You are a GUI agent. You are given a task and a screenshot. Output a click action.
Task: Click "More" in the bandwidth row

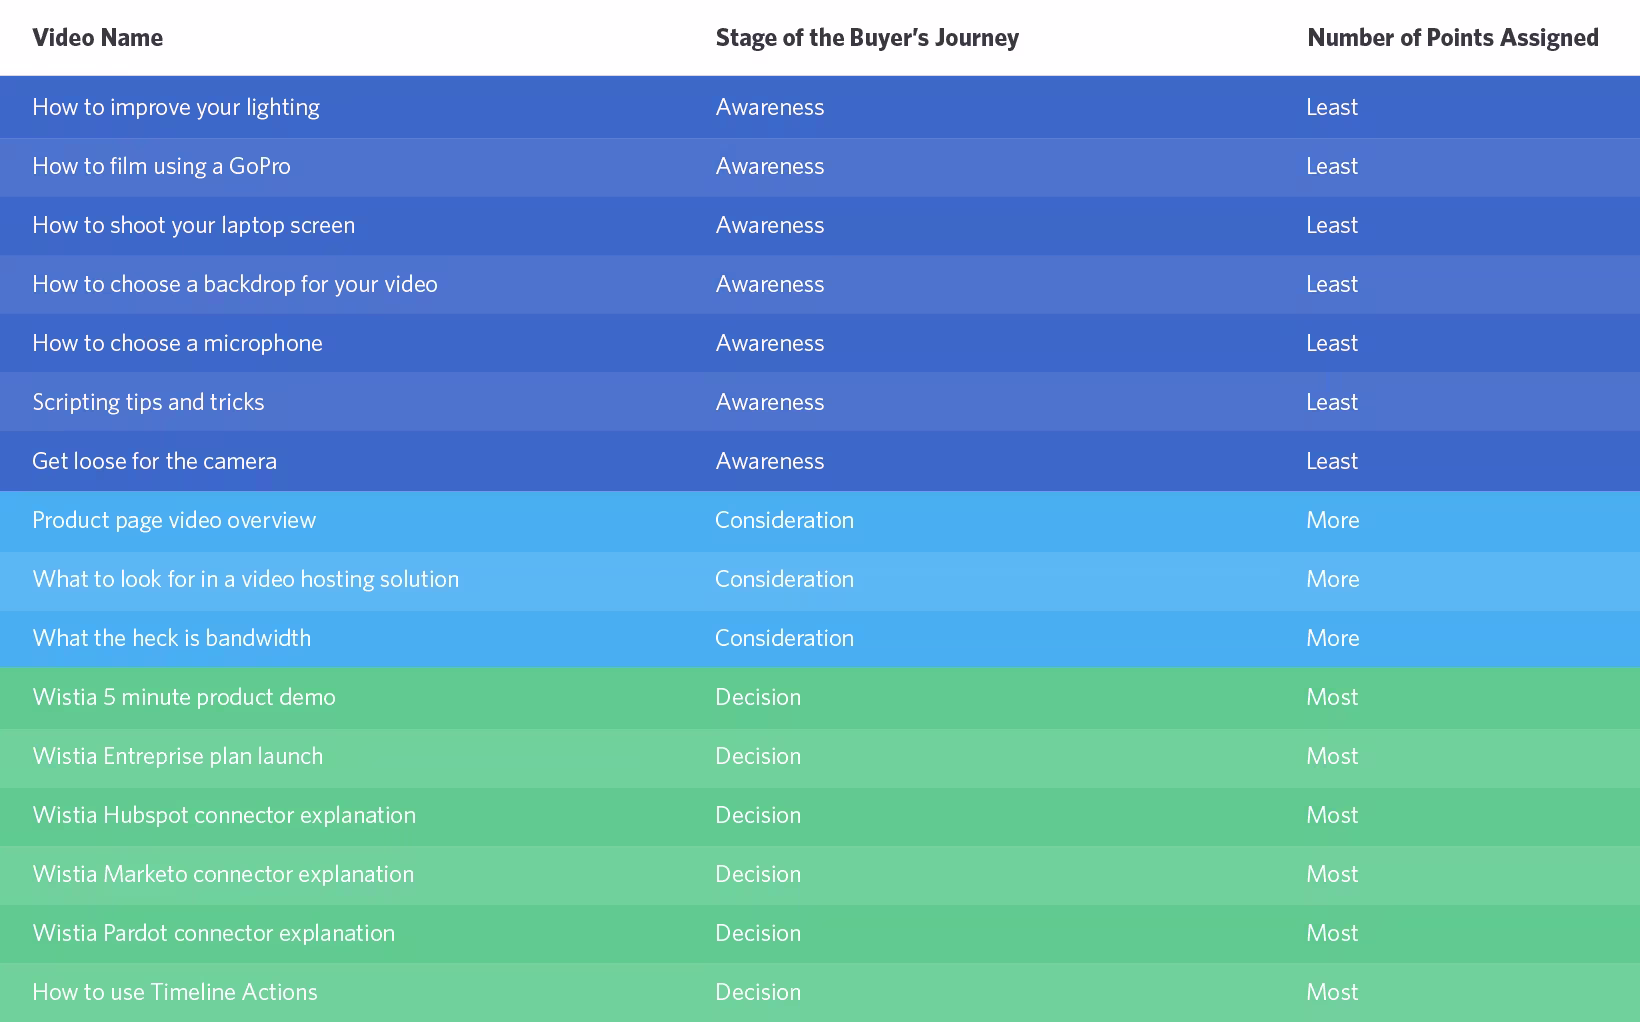click(x=1333, y=638)
